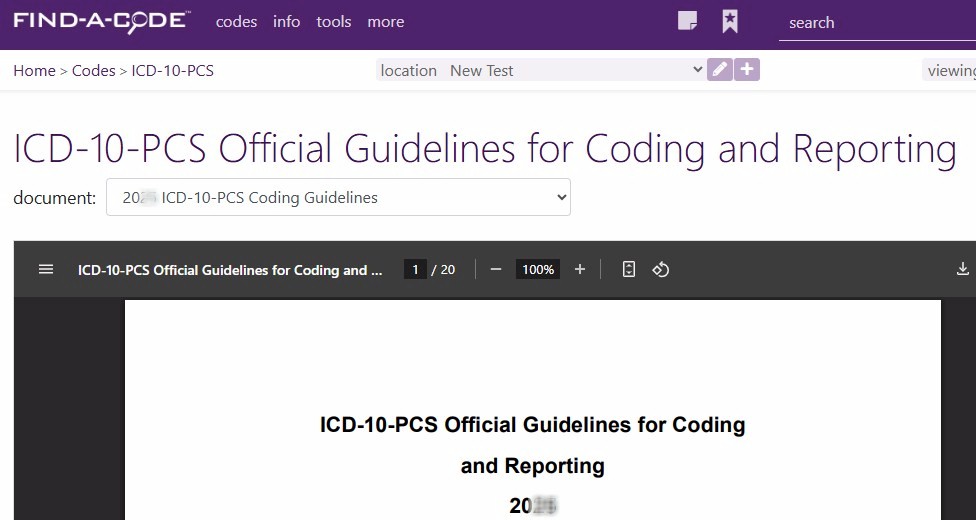Click the Find-A-Code logo
The image size is (976, 520).
point(101,21)
